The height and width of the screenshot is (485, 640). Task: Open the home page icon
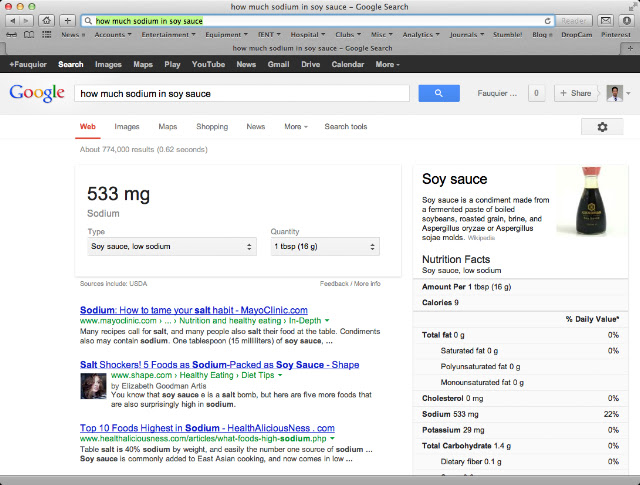[47, 20]
